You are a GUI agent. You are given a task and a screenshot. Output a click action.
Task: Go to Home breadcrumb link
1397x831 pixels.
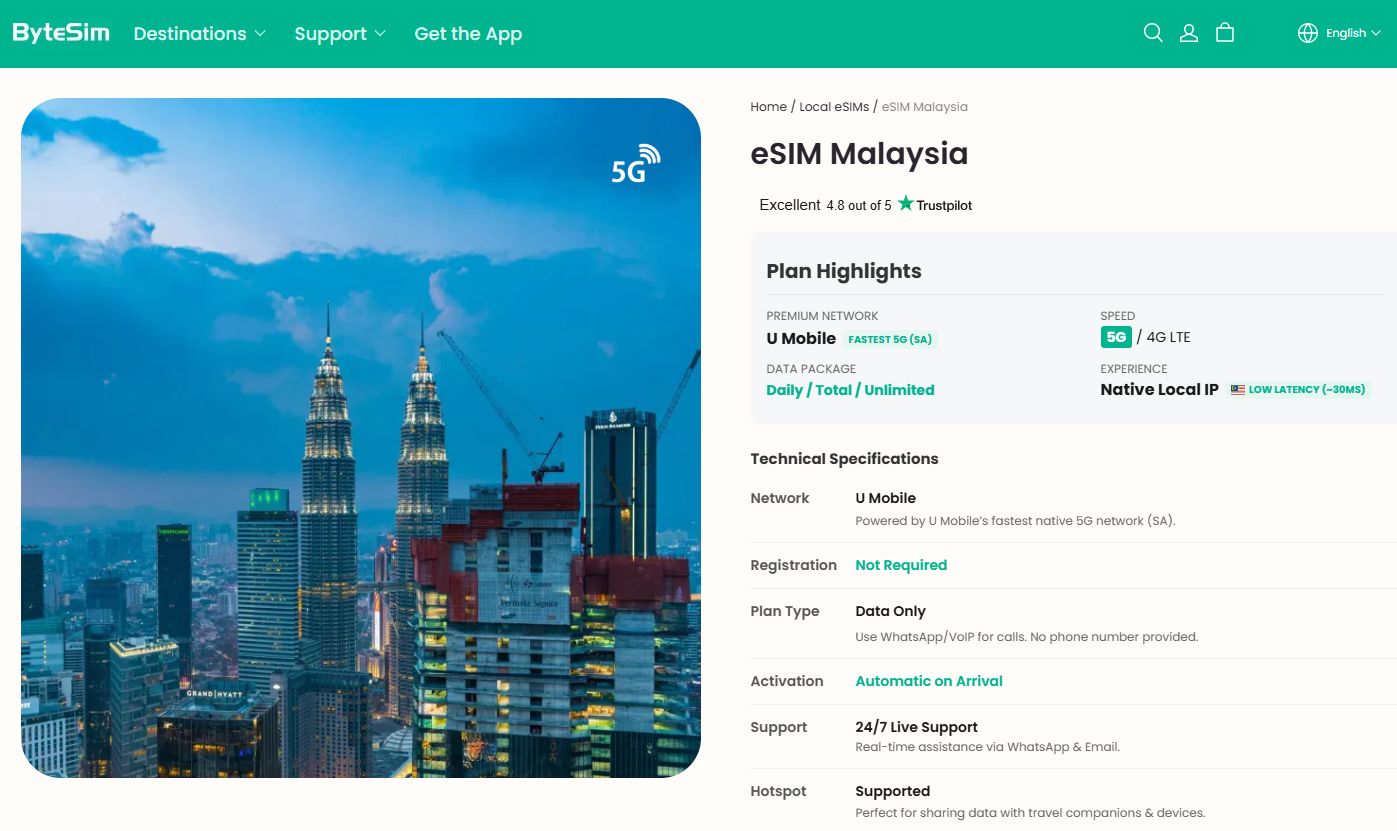769,107
